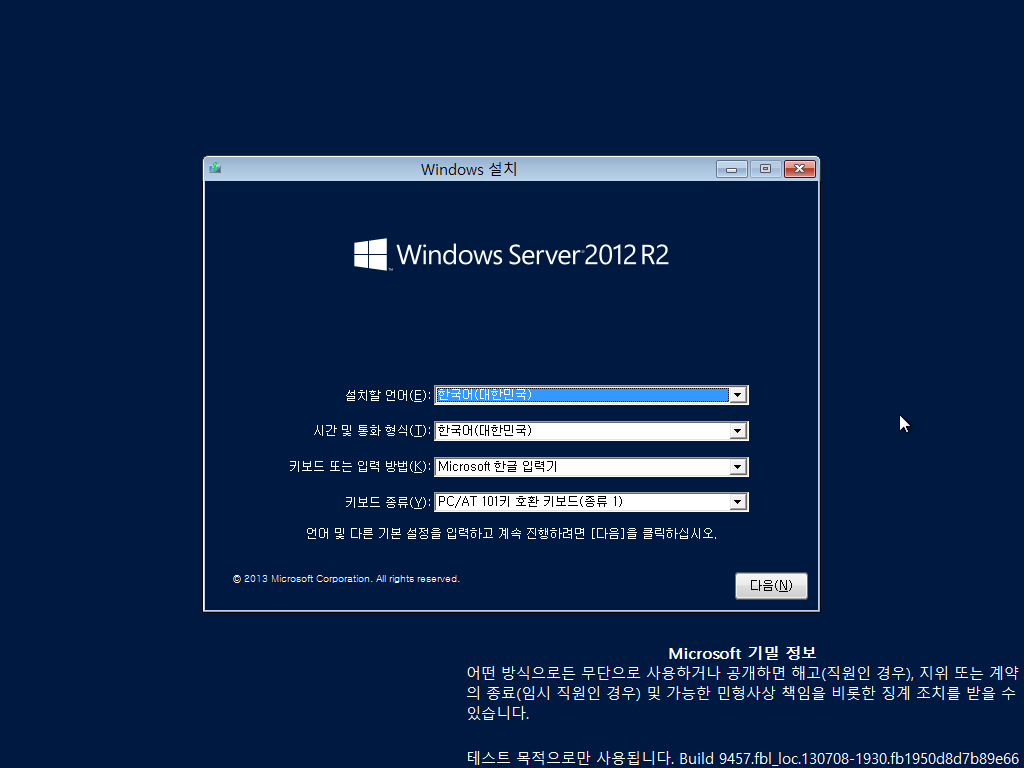Viewport: 1024px width, 768px height.
Task: Open the 설치할 언어 dropdown arrow
Action: click(x=737, y=395)
